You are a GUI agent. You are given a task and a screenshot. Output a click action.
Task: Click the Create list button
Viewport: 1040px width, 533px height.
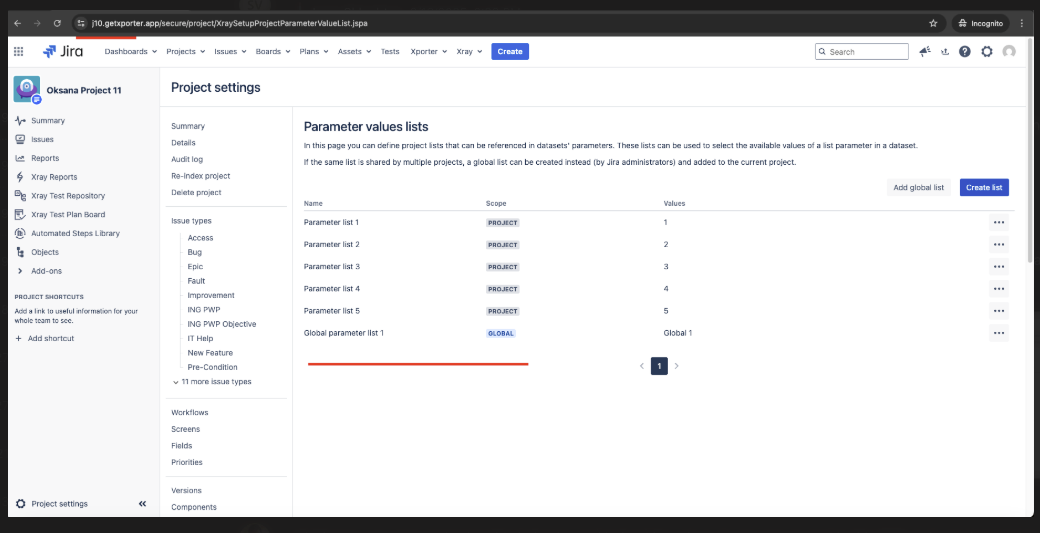(984, 187)
